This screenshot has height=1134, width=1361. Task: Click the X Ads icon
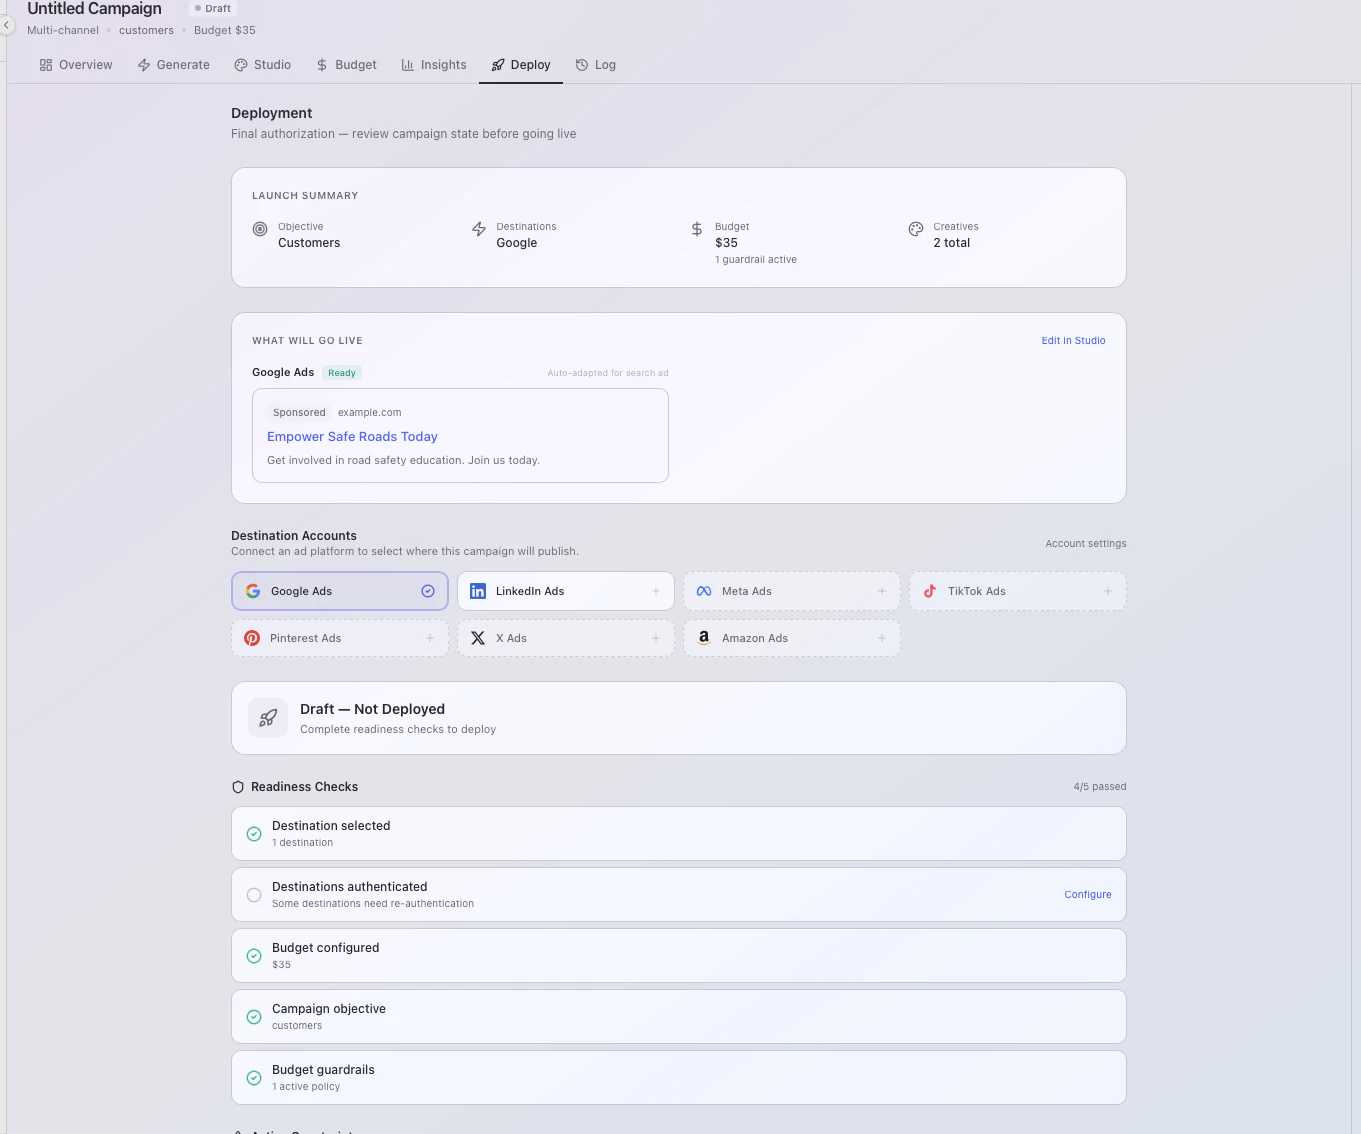478,637
